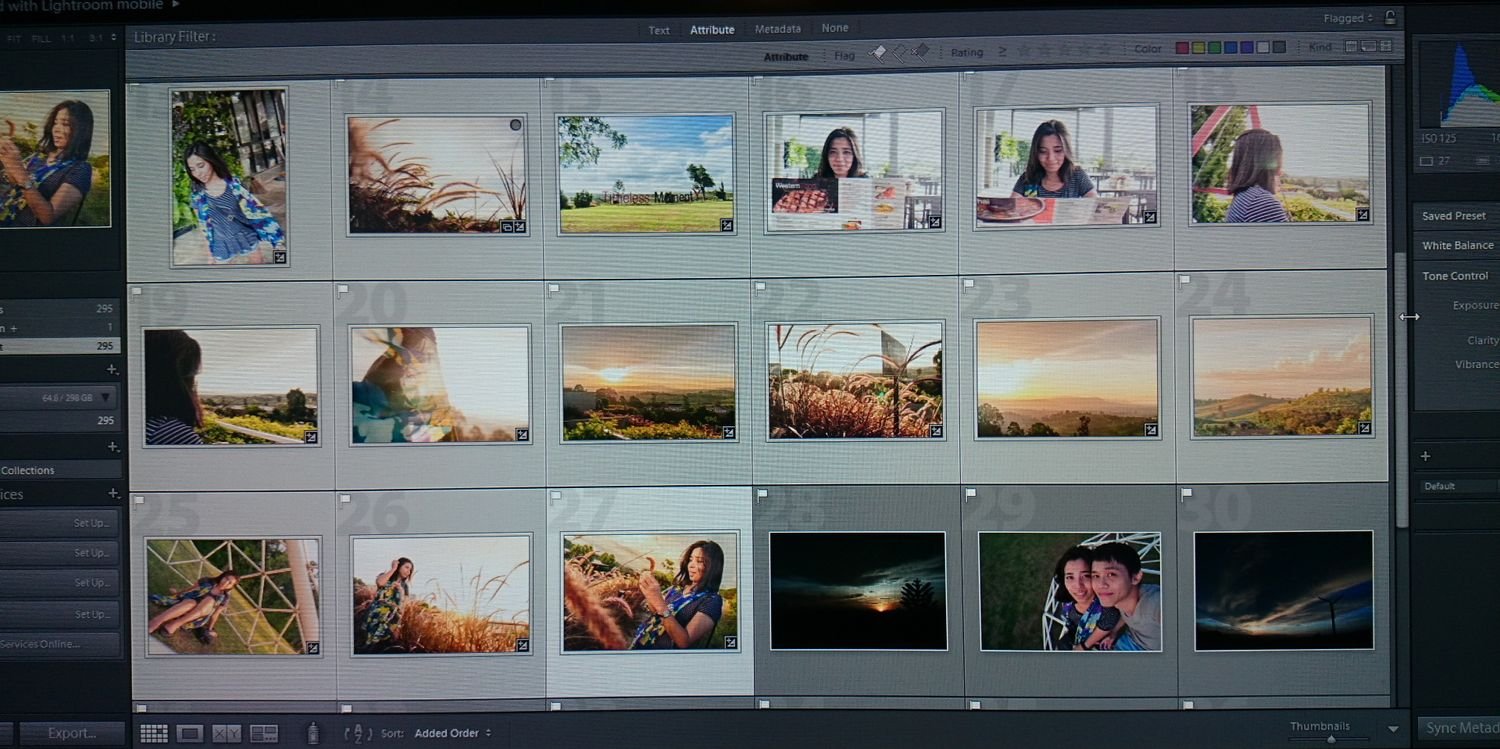The height and width of the screenshot is (749, 1500).
Task: Toggle pick flag on thumbnail 21
Action: (x=553, y=288)
